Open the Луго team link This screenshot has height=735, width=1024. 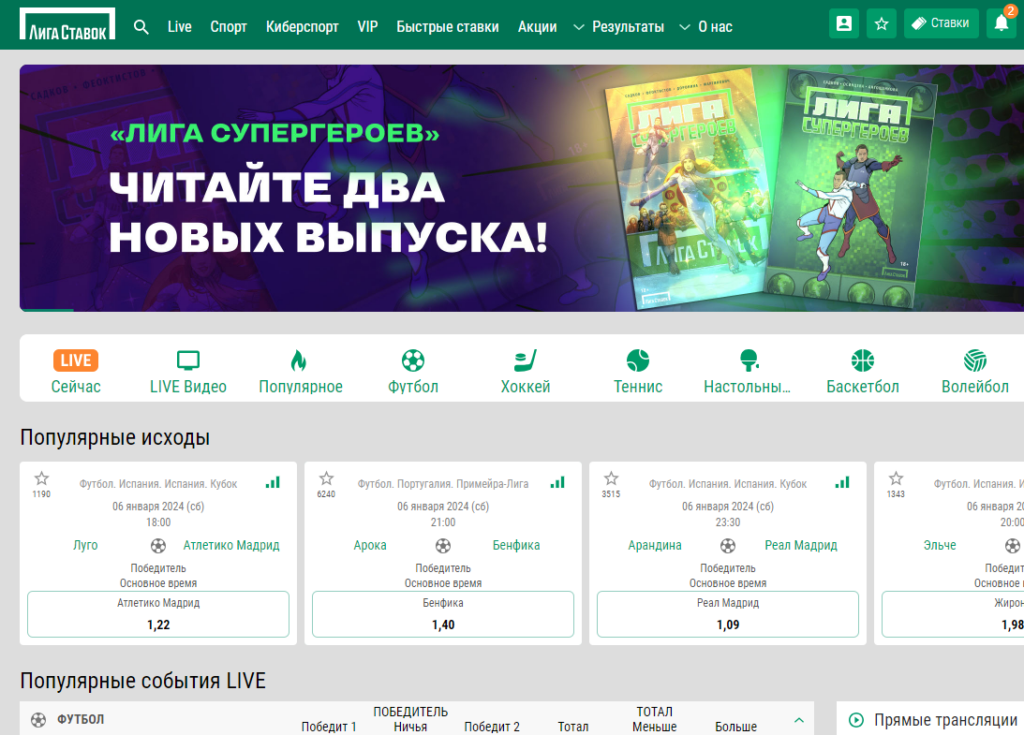pyautogui.click(x=86, y=545)
